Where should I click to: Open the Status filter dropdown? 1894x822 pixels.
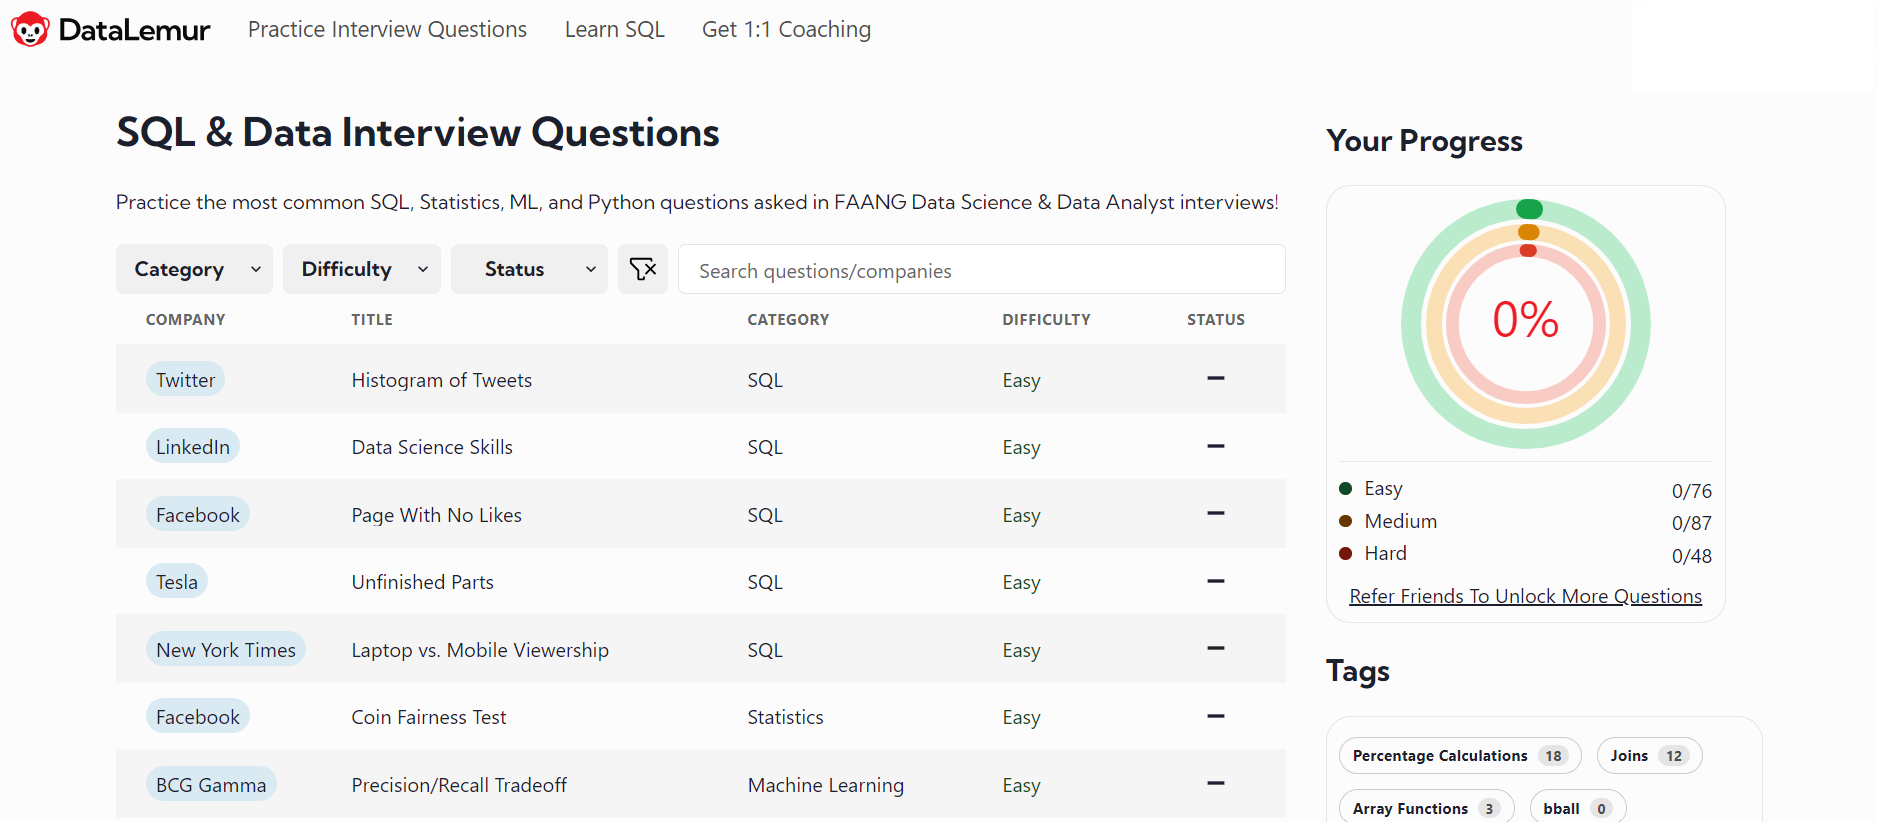(529, 269)
